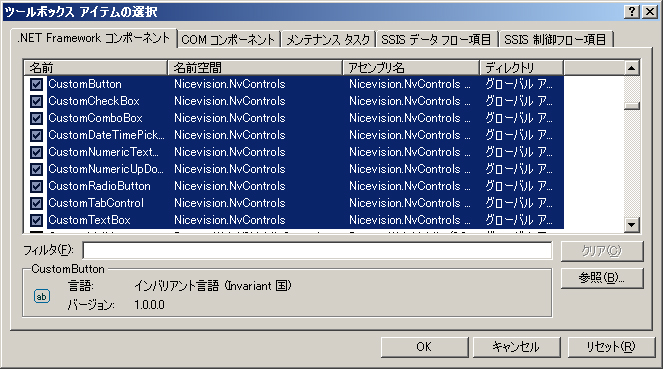
Task: Select the CustomDateTimePick... row name
Action: [106, 135]
